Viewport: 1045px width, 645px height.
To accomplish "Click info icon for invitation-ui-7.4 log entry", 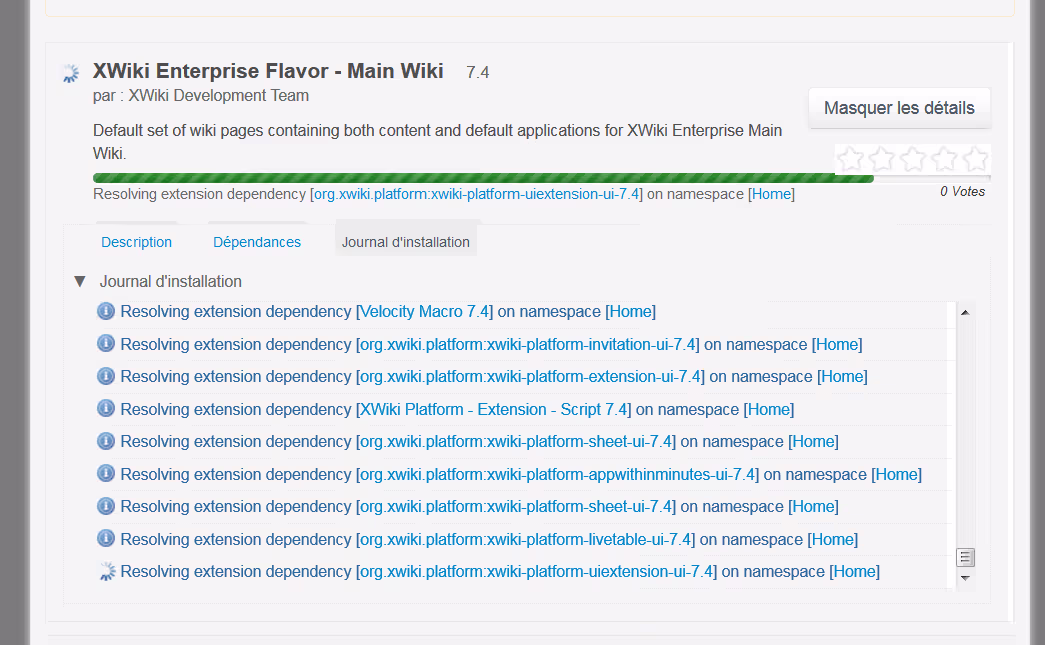I will pyautogui.click(x=106, y=344).
